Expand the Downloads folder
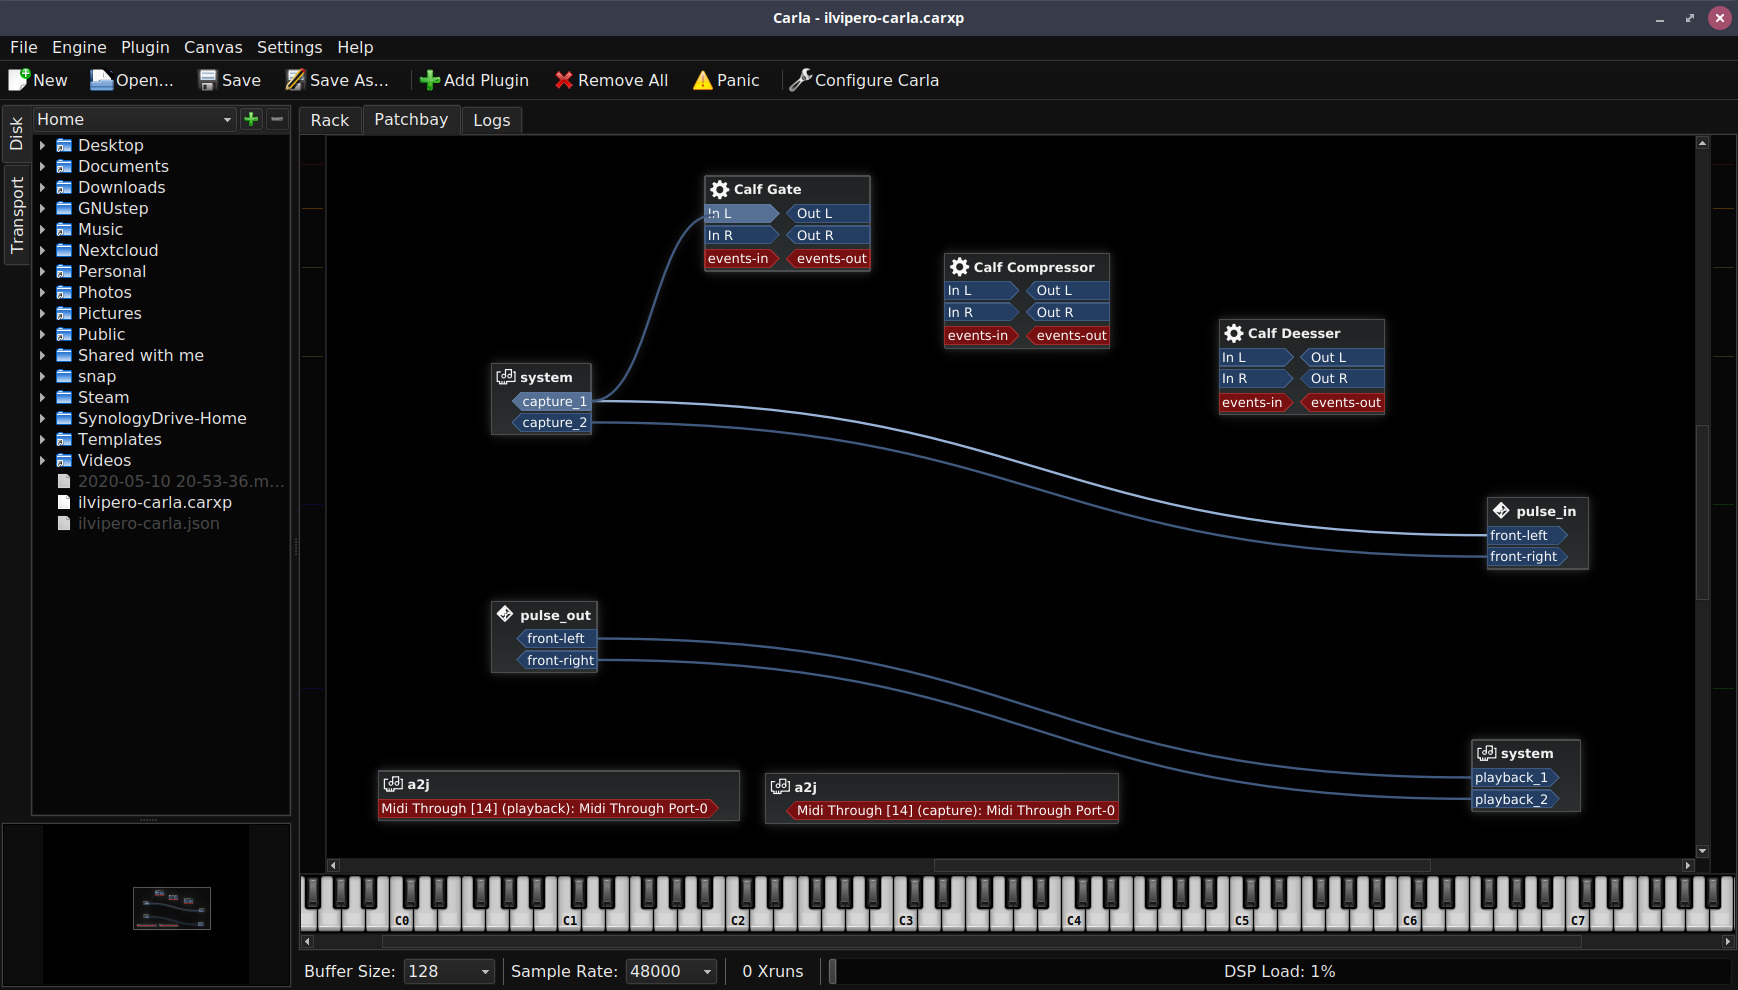1738x990 pixels. pos(42,187)
